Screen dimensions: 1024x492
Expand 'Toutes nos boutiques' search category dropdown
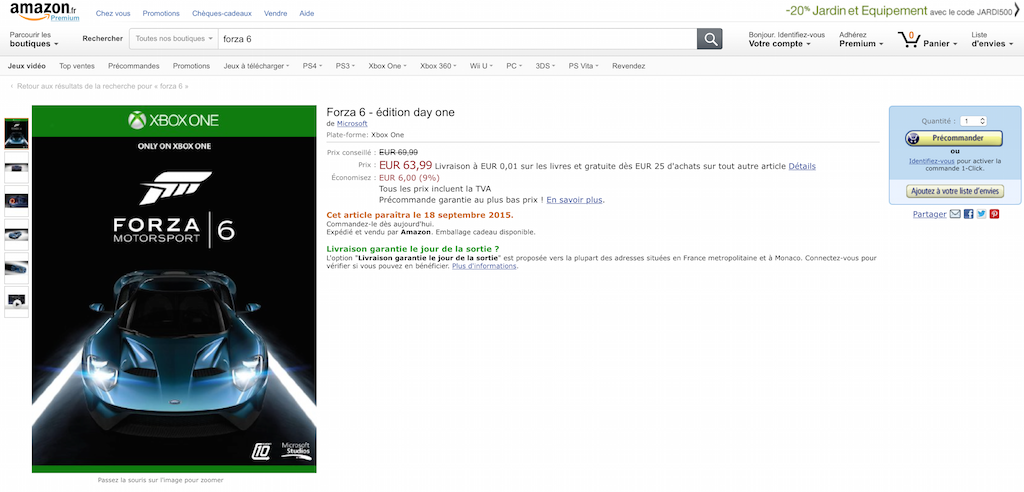[174, 39]
